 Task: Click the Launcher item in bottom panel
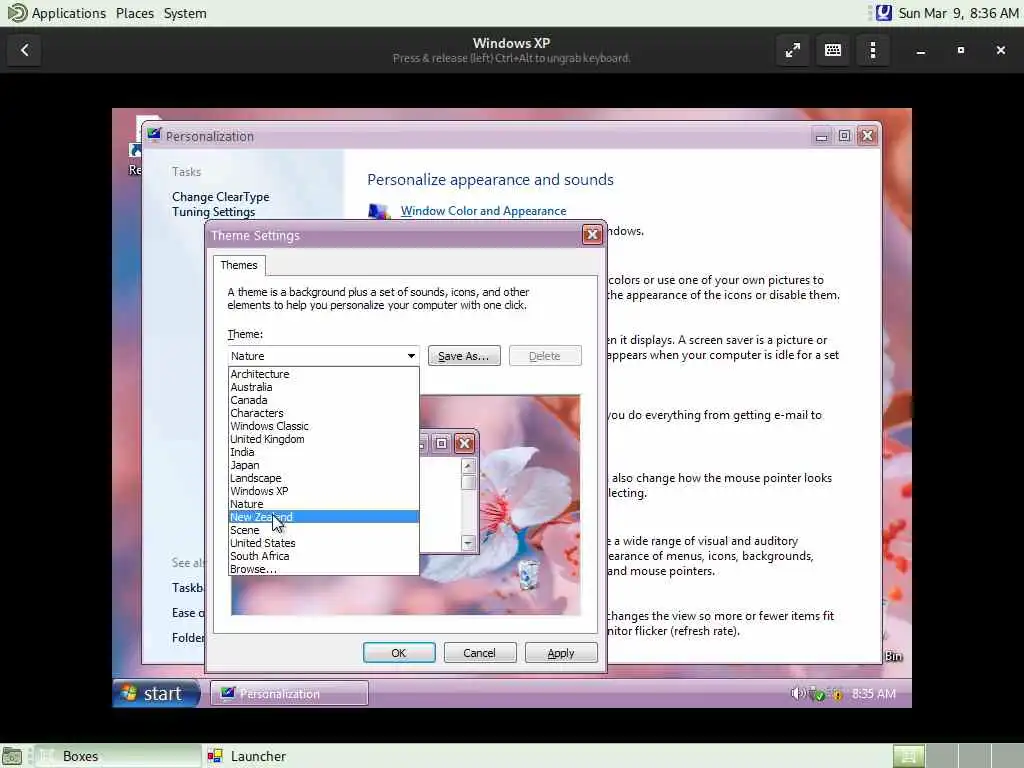[247, 756]
